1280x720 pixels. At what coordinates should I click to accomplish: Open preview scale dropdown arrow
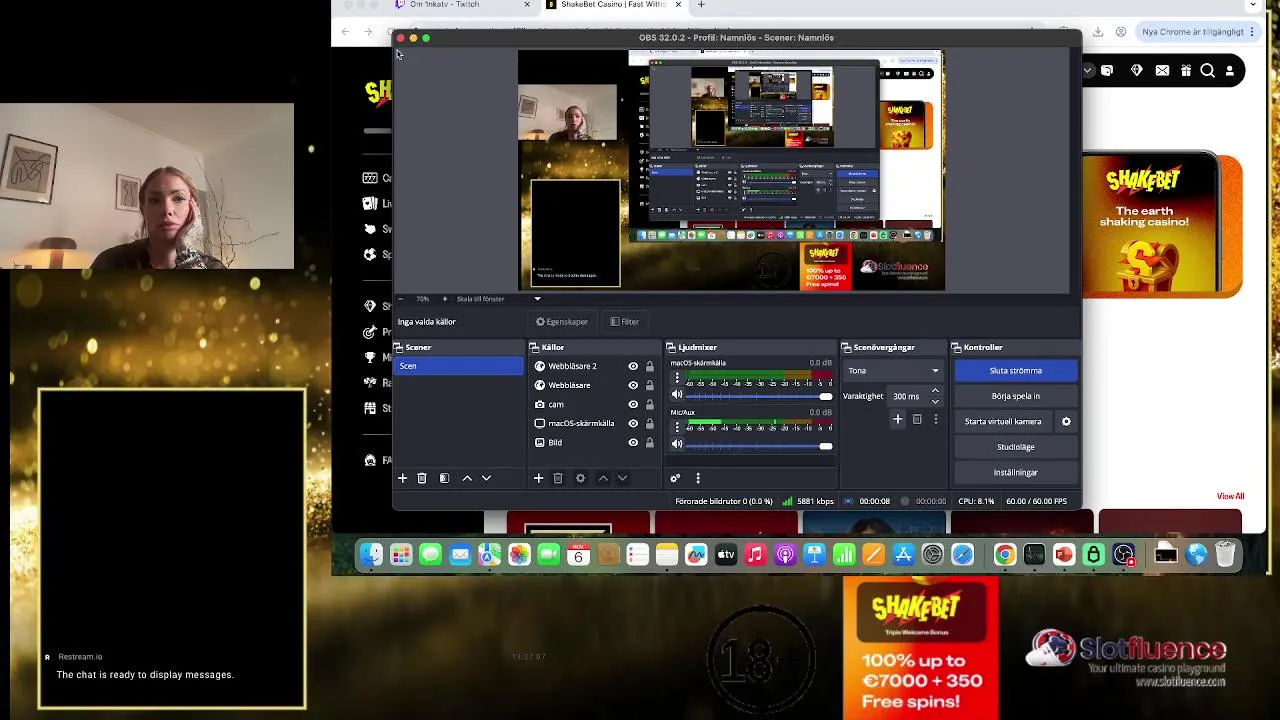click(x=537, y=299)
